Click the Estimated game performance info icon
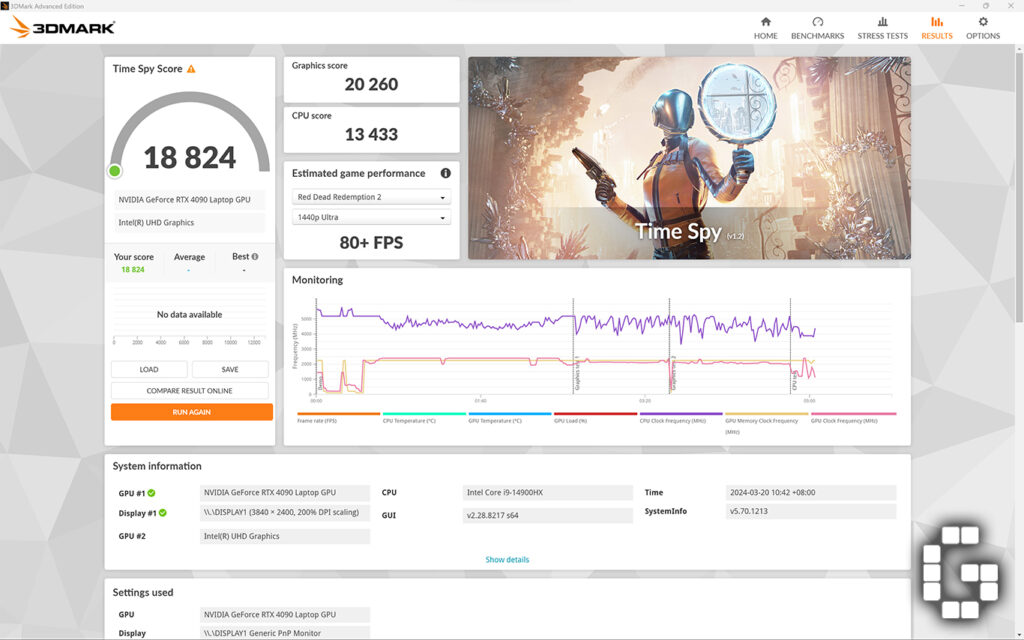The image size is (1024, 640). tap(445, 173)
